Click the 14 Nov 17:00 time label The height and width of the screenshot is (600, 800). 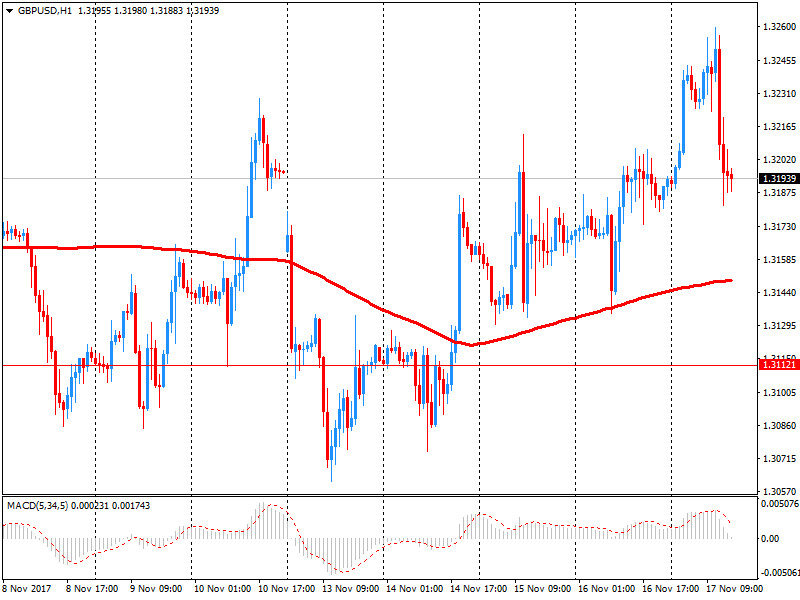coord(479,589)
